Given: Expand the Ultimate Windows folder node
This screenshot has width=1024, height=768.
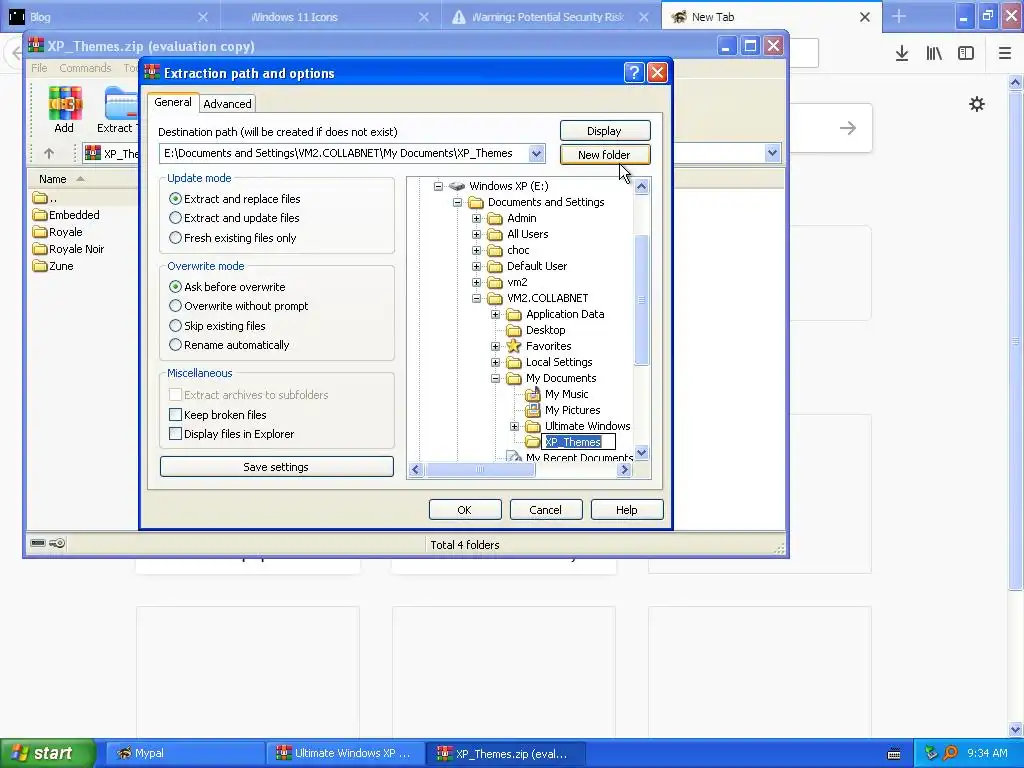Looking at the screenshot, I should tap(515, 426).
